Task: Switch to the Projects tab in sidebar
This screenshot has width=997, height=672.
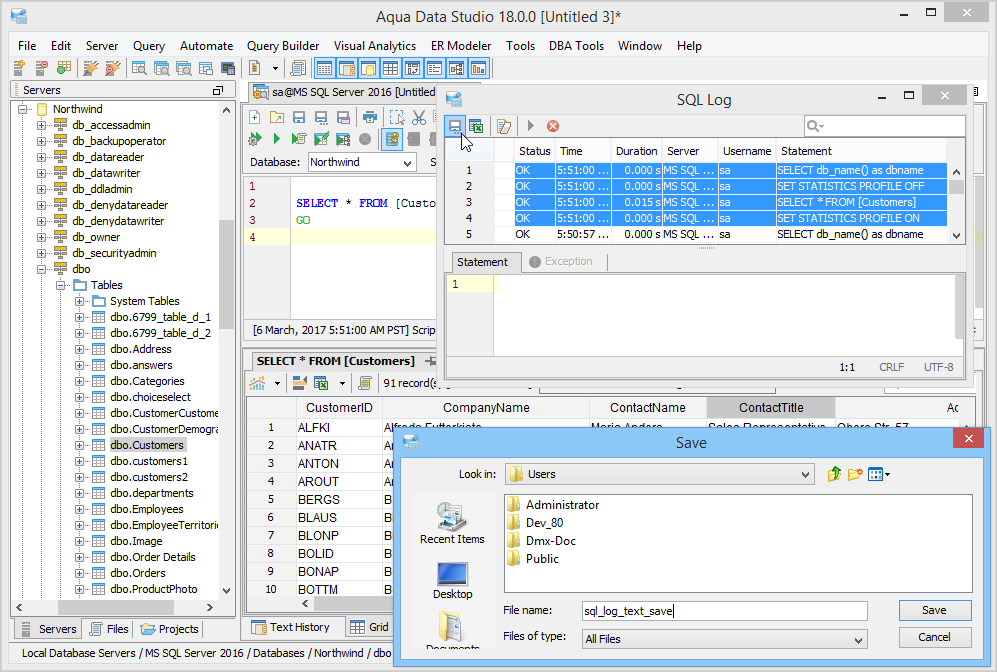Action: coord(170,629)
